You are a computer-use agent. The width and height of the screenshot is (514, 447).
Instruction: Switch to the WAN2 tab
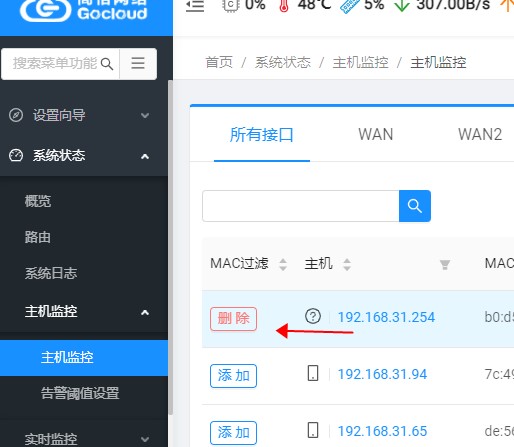click(480, 135)
